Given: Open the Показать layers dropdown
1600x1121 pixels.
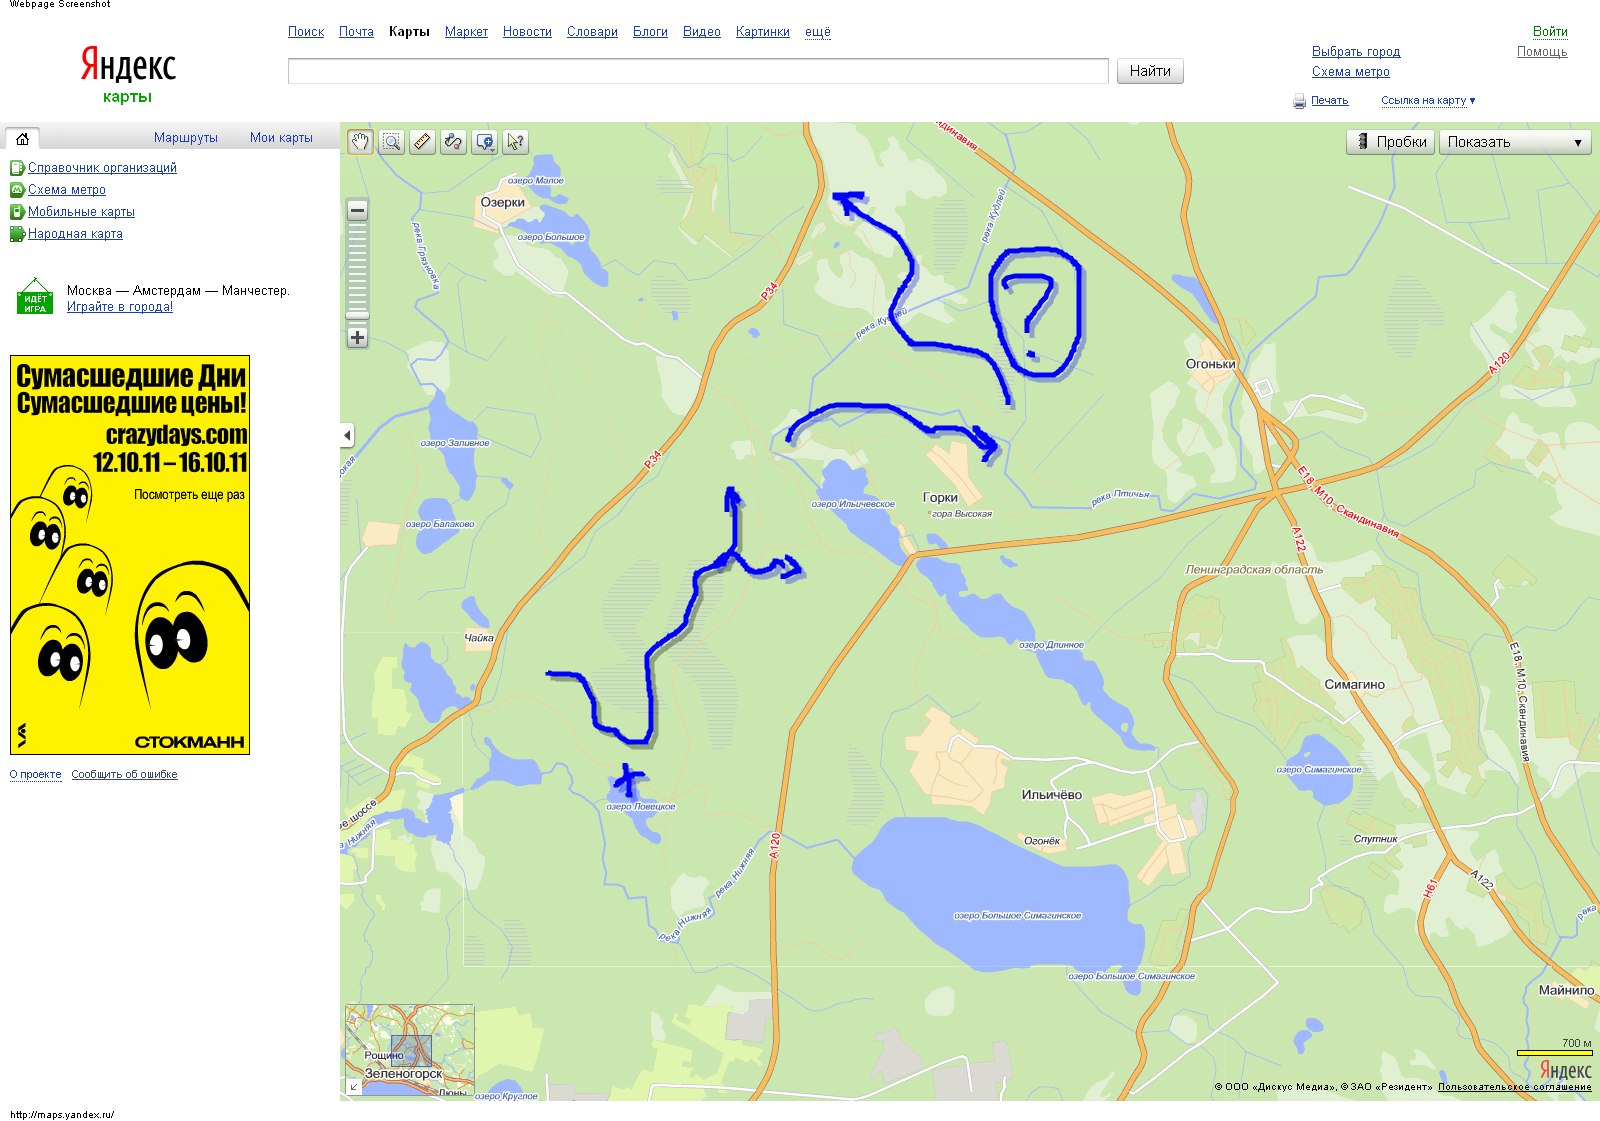Looking at the screenshot, I should point(1514,142).
